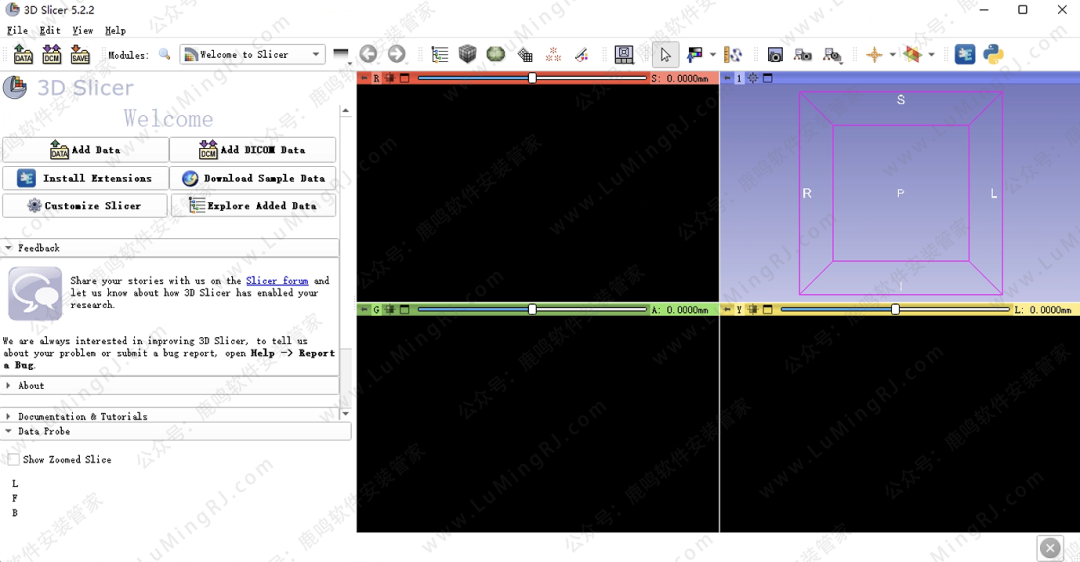Collapse the Feedback section
The image size is (1080, 562).
tap(170, 248)
